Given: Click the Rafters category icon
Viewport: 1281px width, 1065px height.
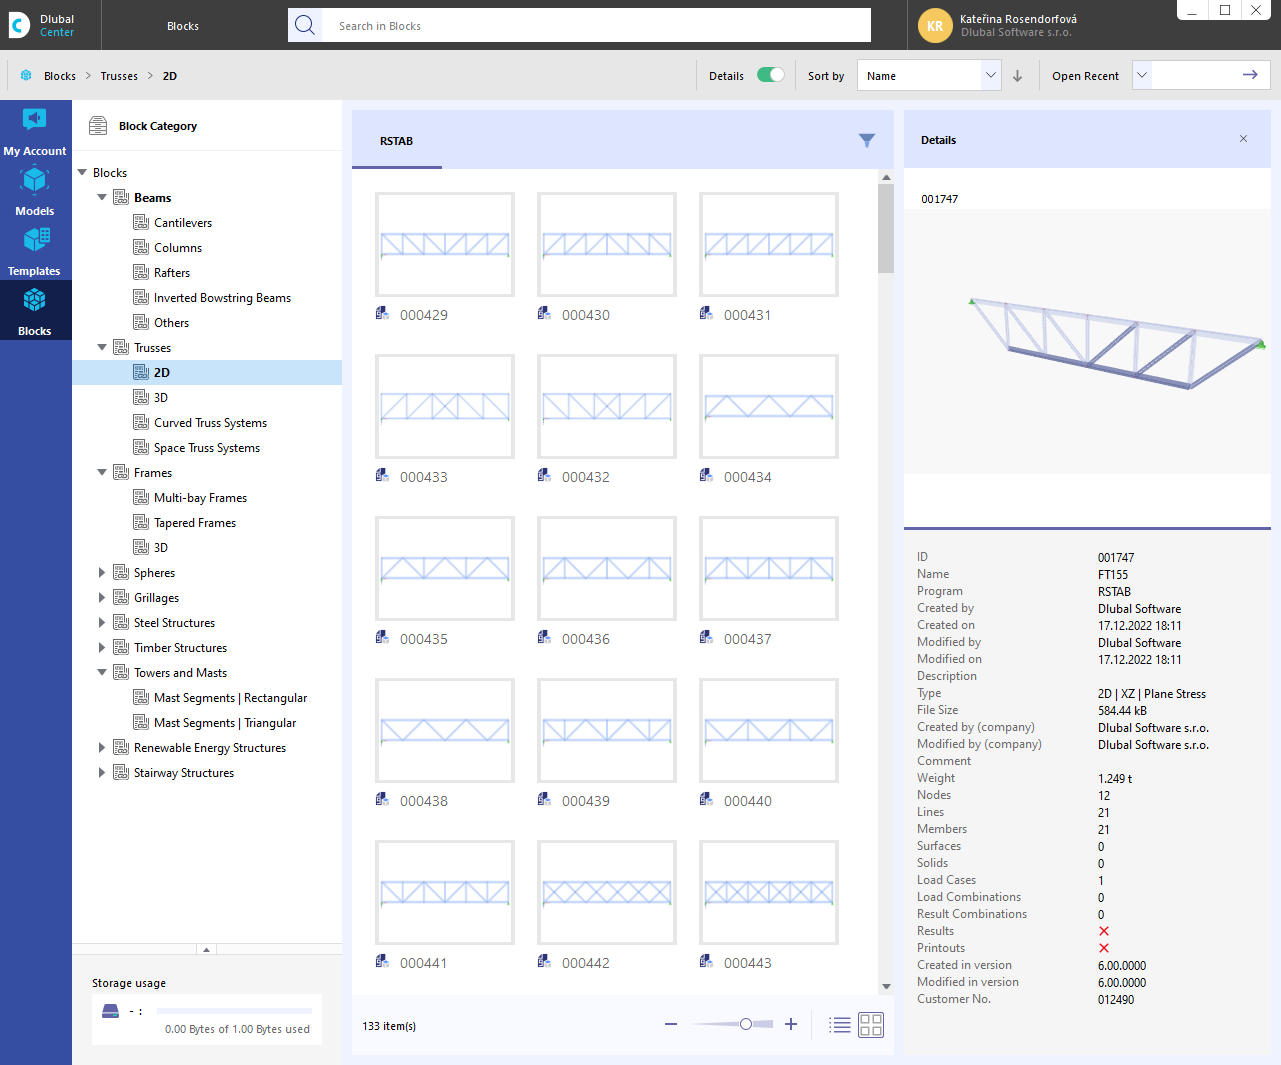Looking at the screenshot, I should point(141,272).
